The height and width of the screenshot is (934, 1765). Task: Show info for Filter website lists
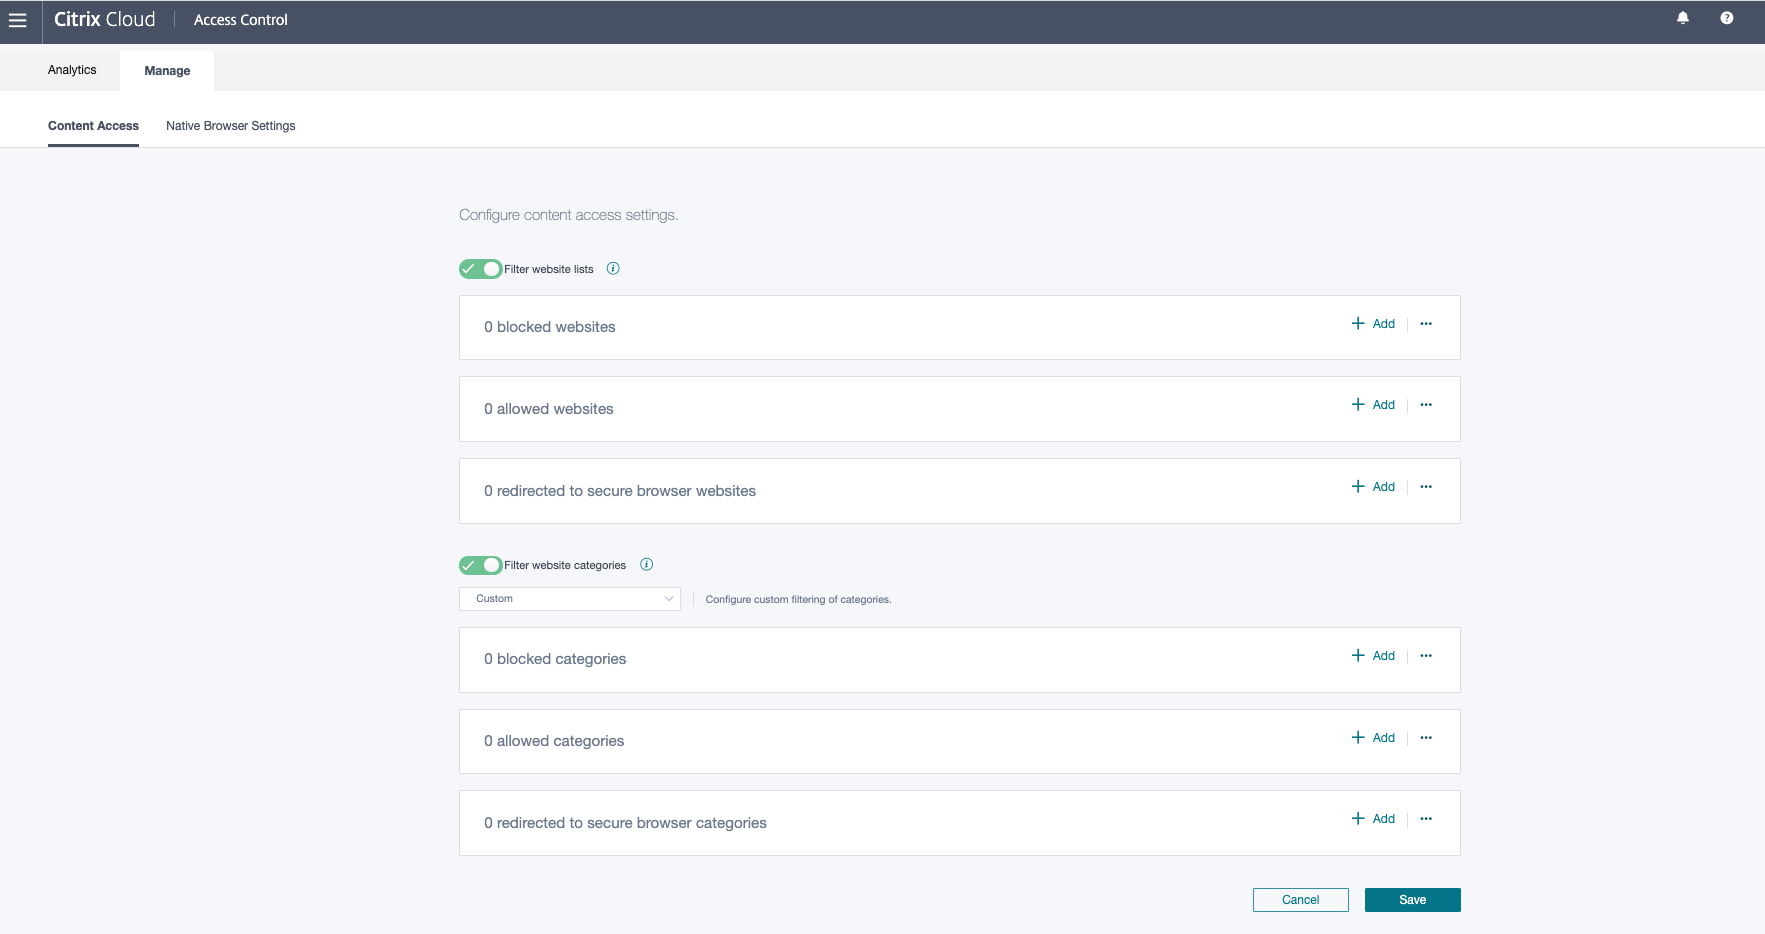point(613,268)
